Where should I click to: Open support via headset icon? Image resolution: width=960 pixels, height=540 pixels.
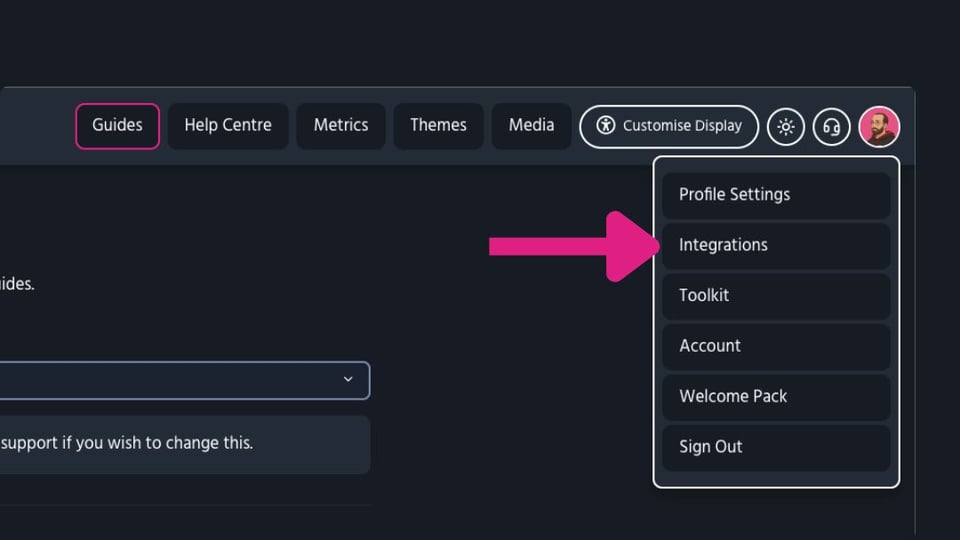tap(831, 127)
